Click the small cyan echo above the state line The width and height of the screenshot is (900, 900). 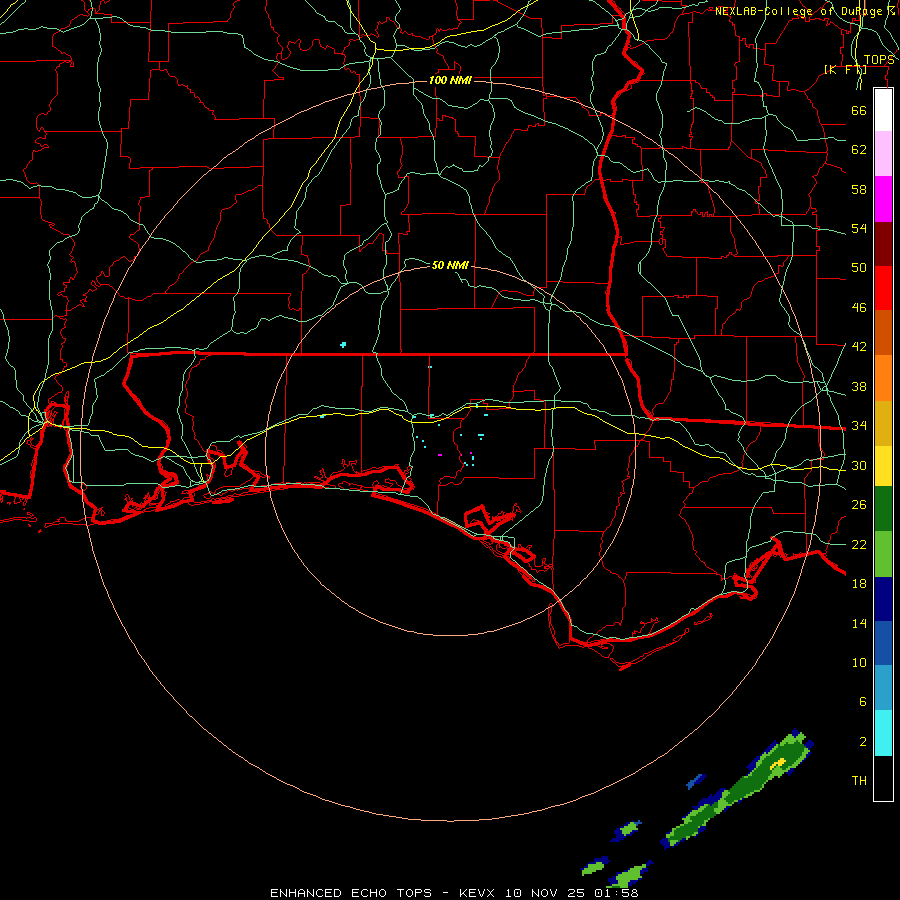coord(343,344)
